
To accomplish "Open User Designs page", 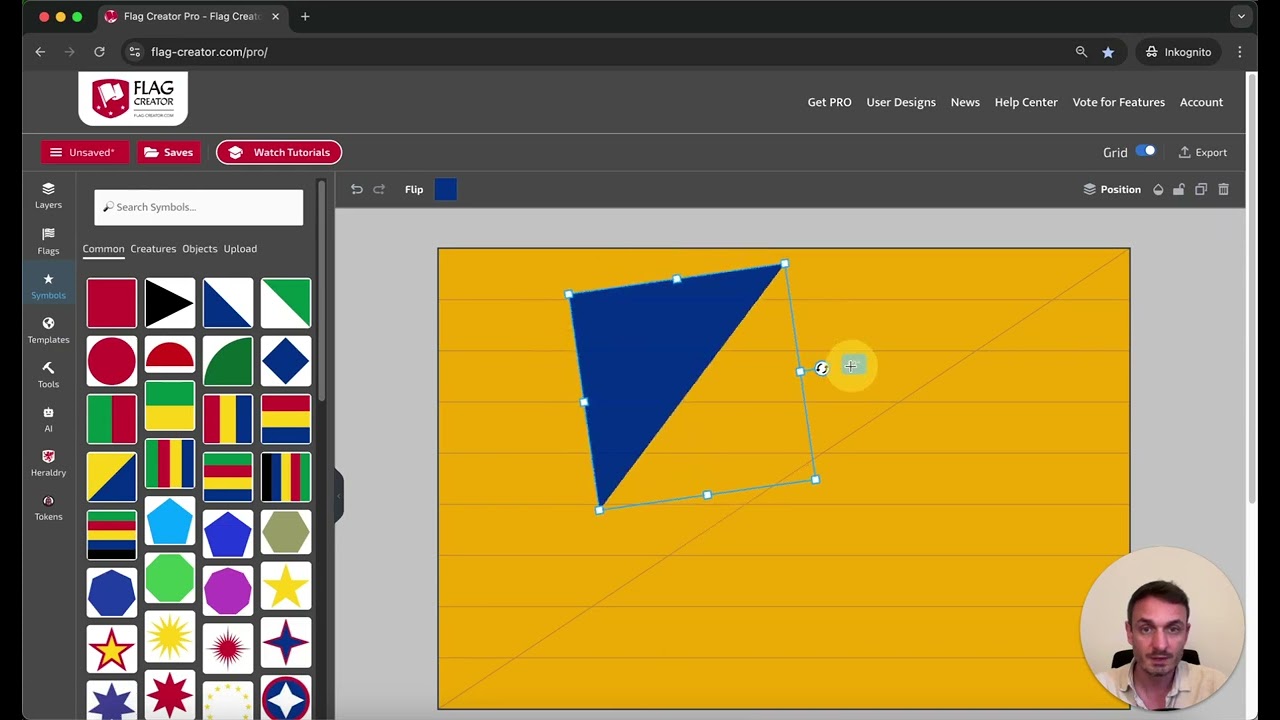I will [901, 102].
